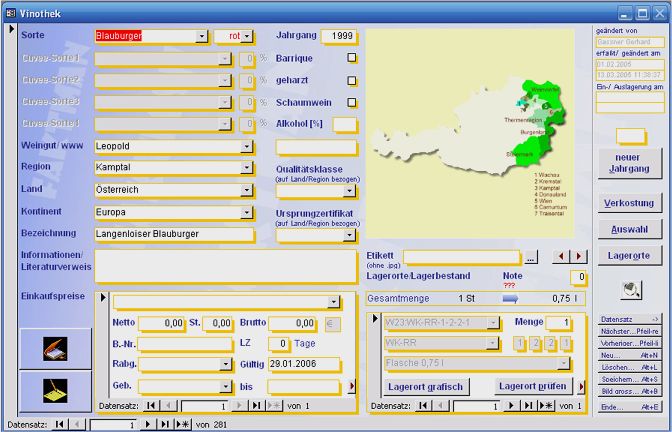Click the Löschen Alt+L menu button
Image resolution: width=672 pixels, height=432 pixels.
[x=630, y=367]
